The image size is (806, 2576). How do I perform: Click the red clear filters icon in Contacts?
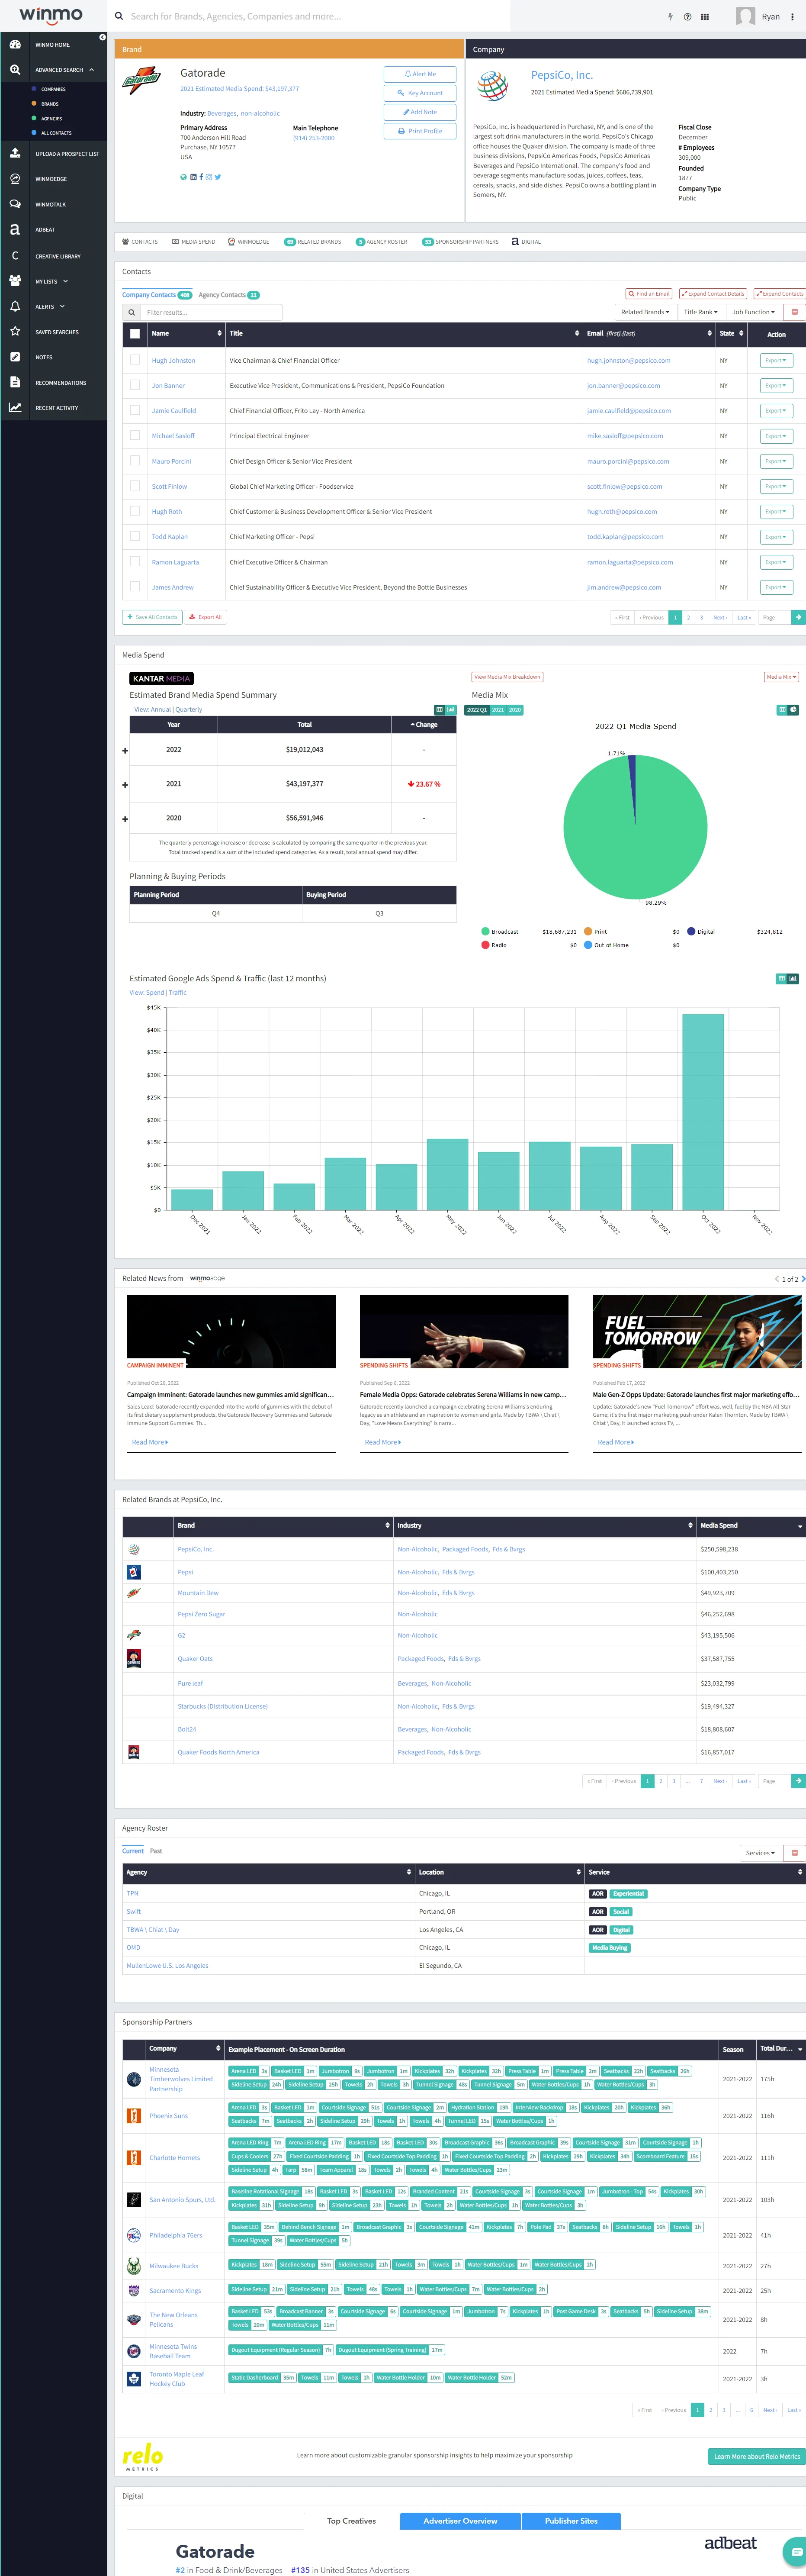[x=795, y=312]
